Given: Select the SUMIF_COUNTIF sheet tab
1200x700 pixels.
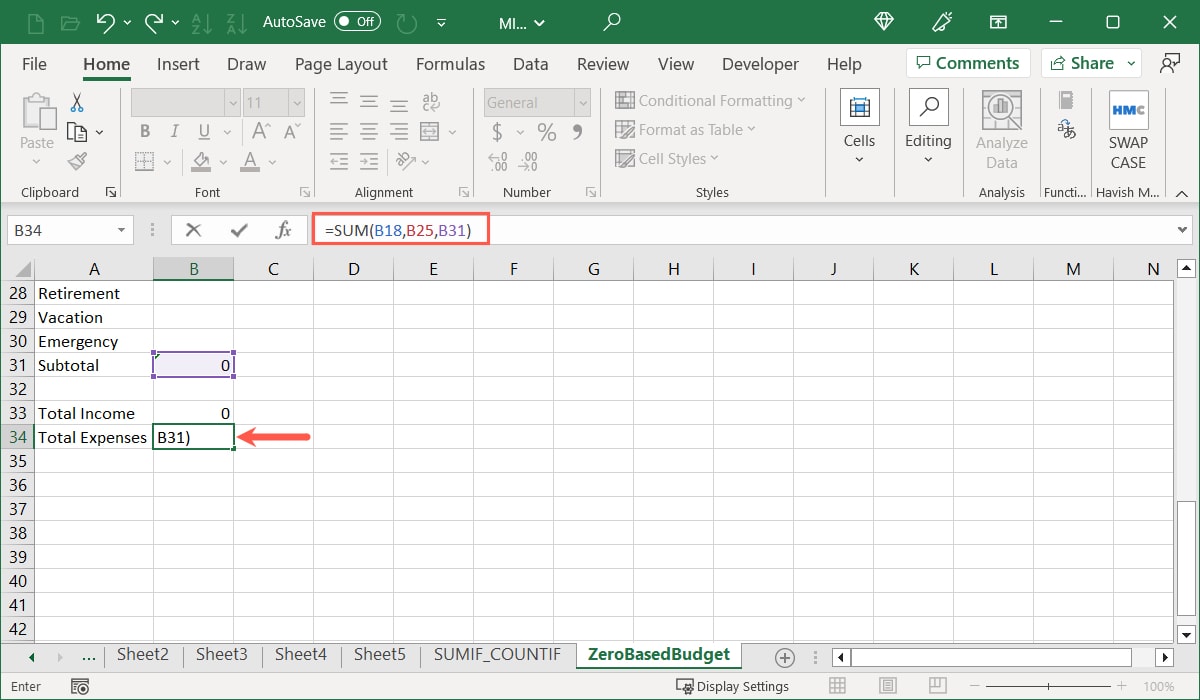Looking at the screenshot, I should 497,654.
